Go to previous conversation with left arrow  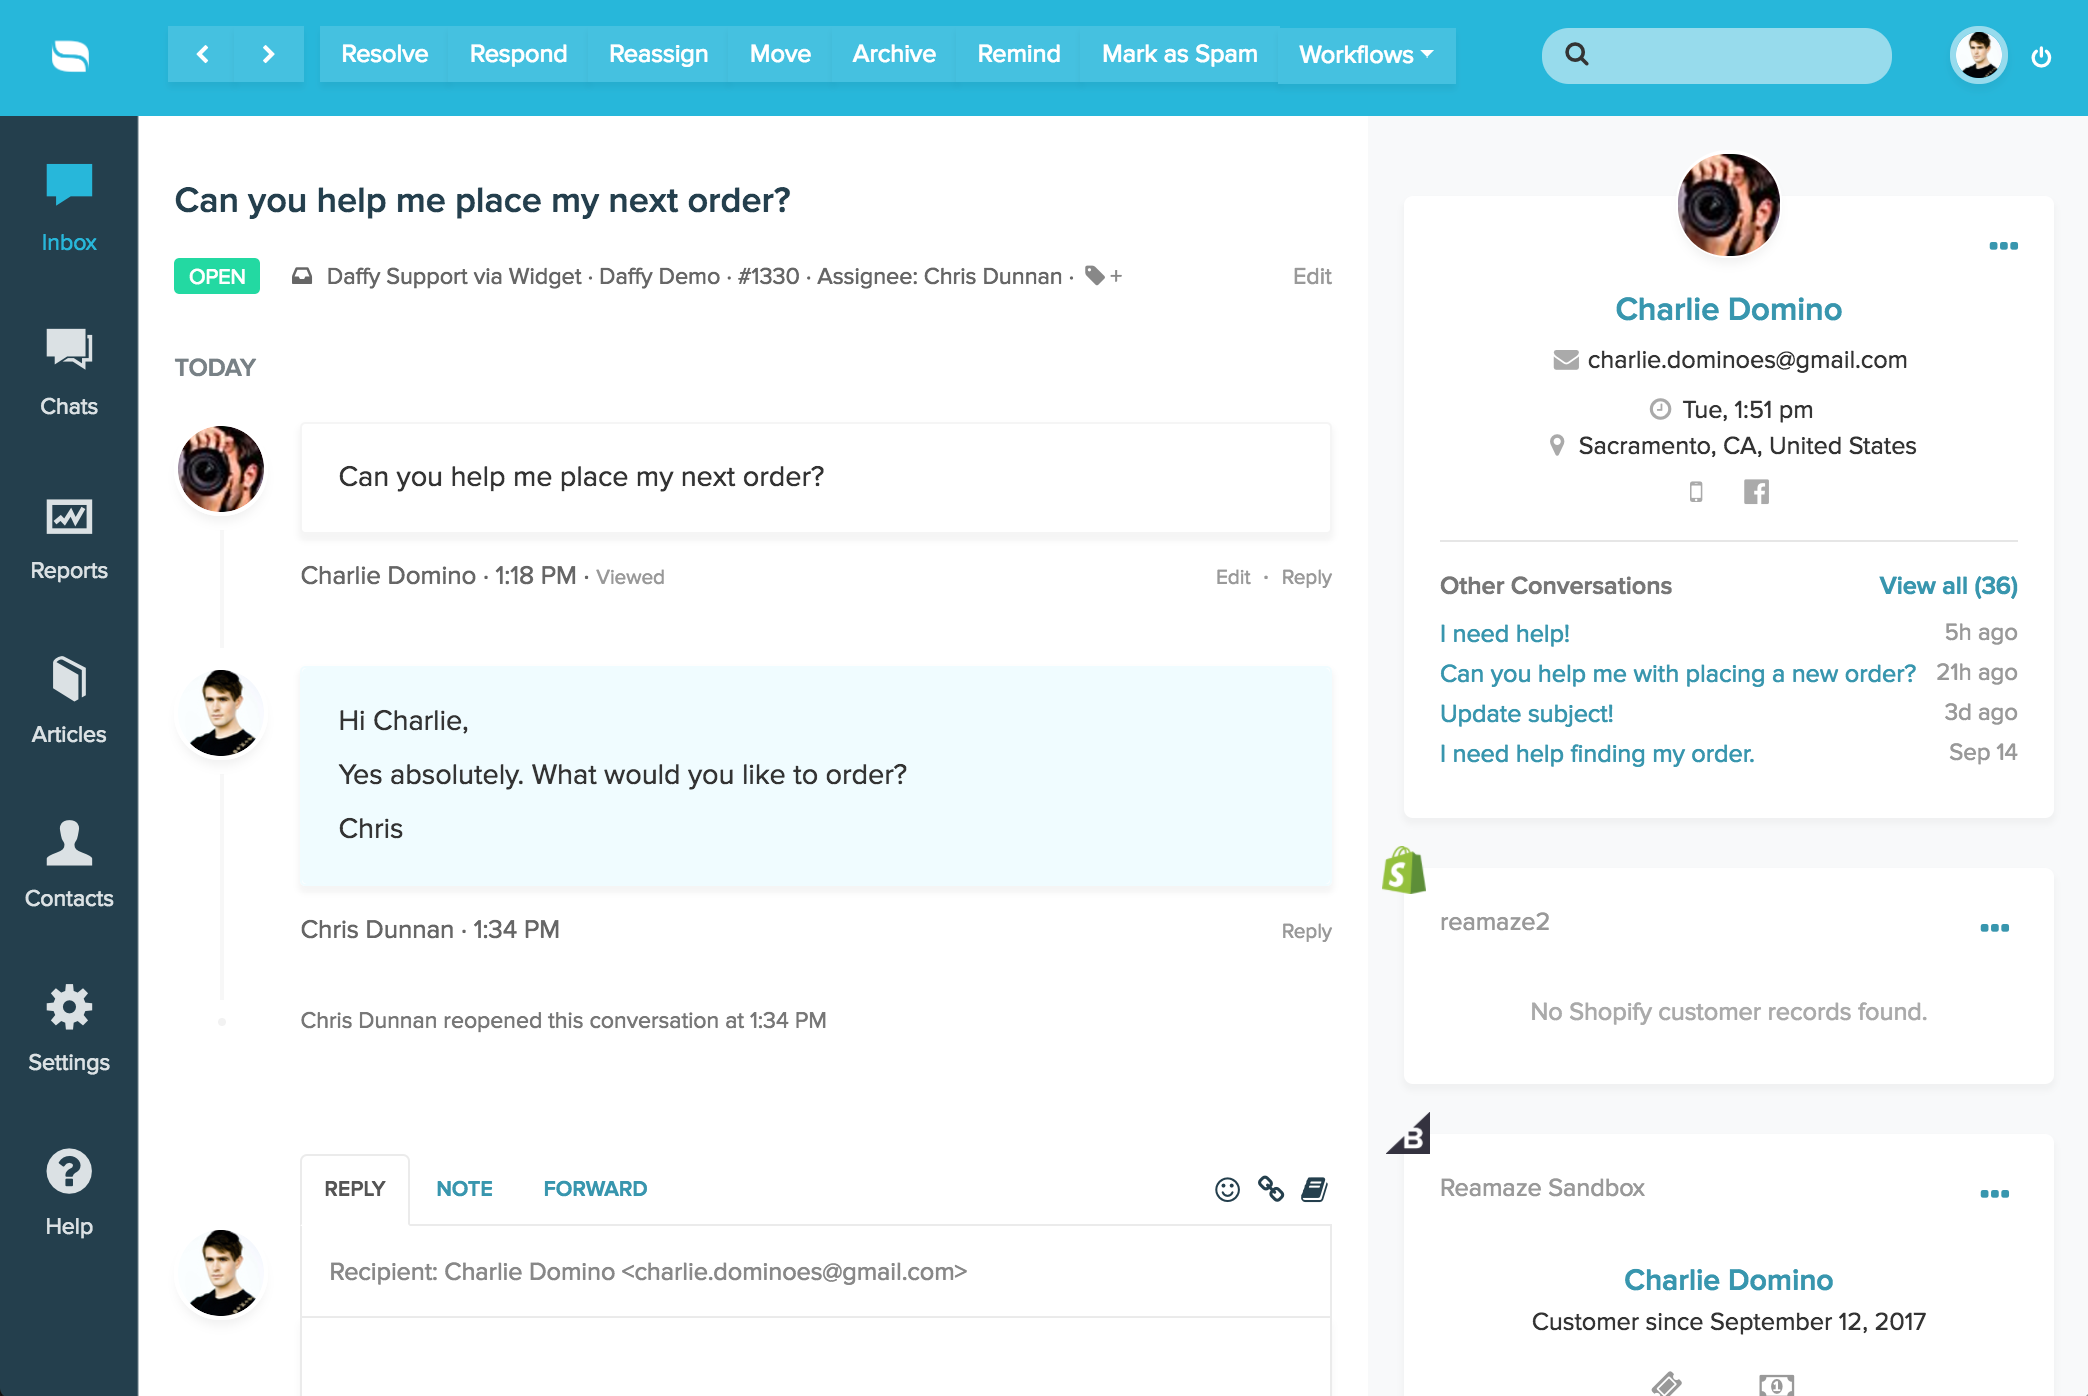202,54
